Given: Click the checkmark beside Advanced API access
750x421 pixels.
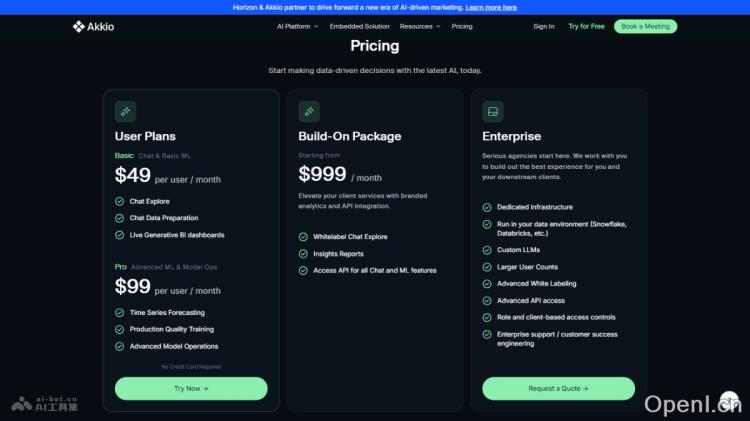Looking at the screenshot, I should 487,300.
